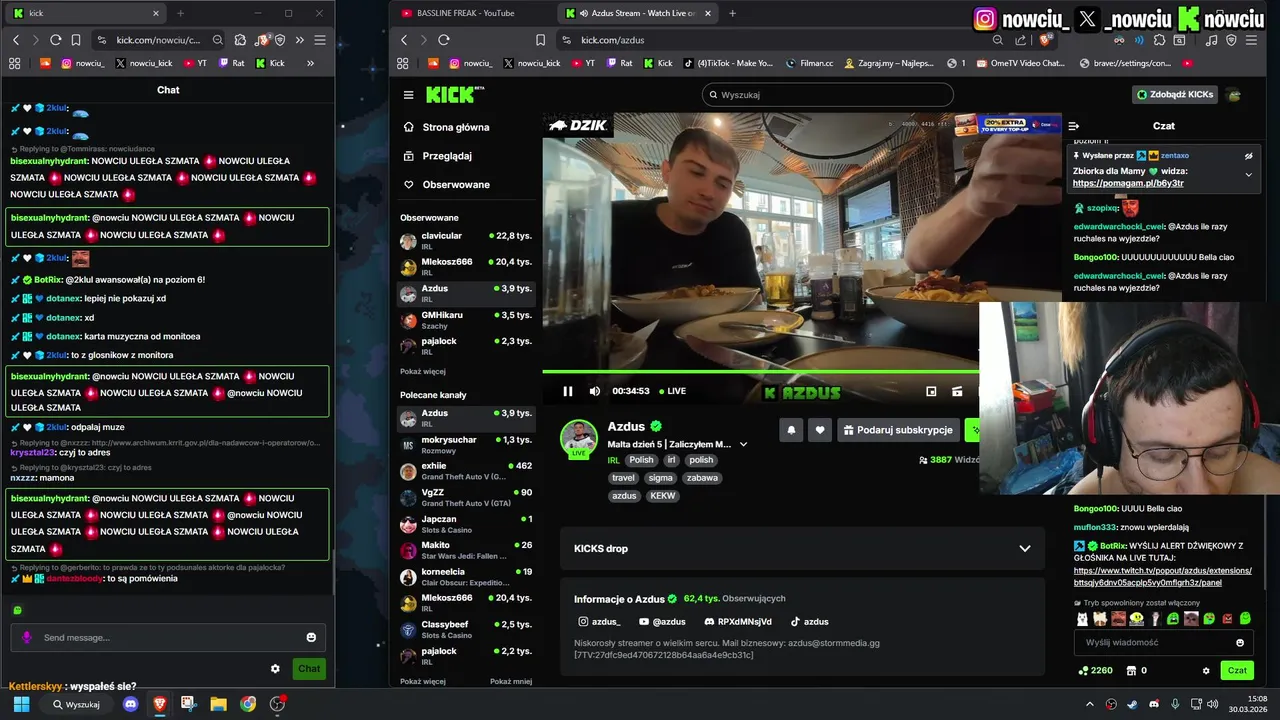This screenshot has height=720, width=1280.
Task: Select the 'KEKW' tag
Action: 662,496
